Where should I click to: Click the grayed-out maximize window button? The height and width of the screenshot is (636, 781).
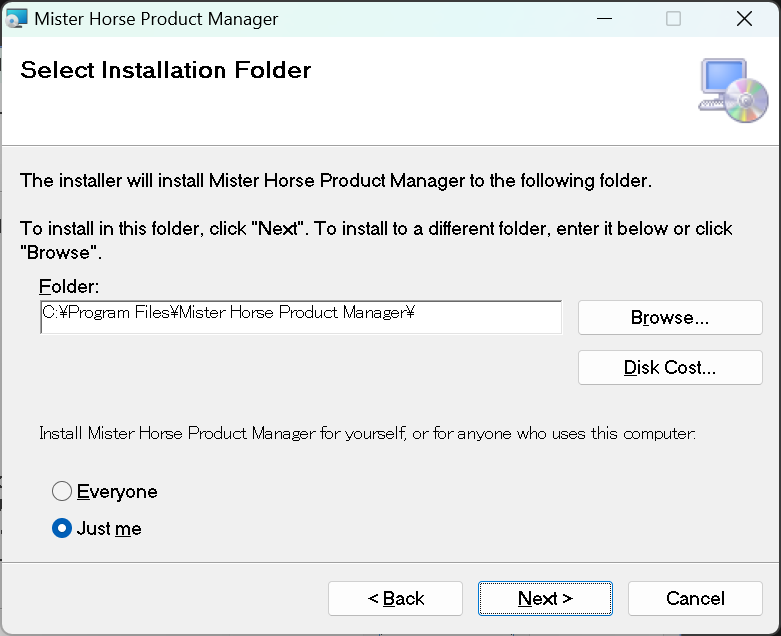pyautogui.click(x=673, y=19)
